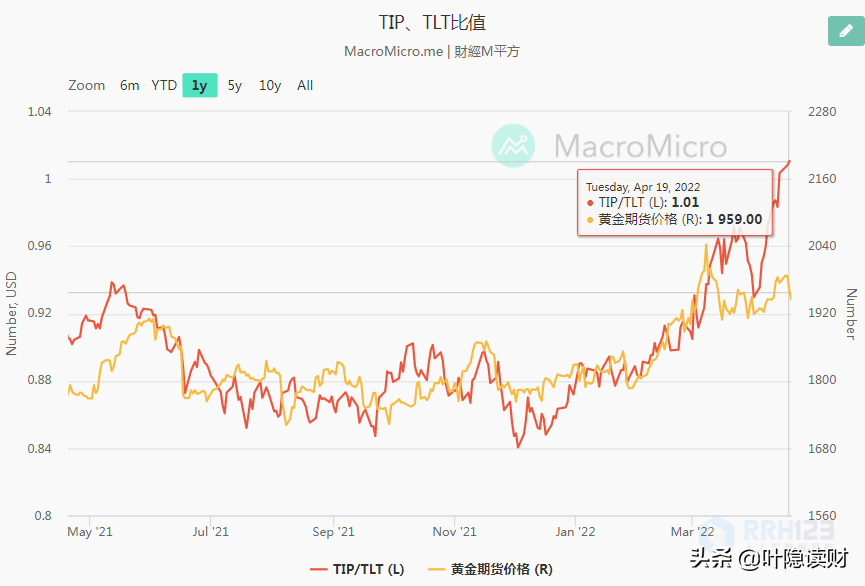This screenshot has height=586, width=865.
Task: Click the Jul '21 x-axis label
Action: pyautogui.click(x=210, y=532)
